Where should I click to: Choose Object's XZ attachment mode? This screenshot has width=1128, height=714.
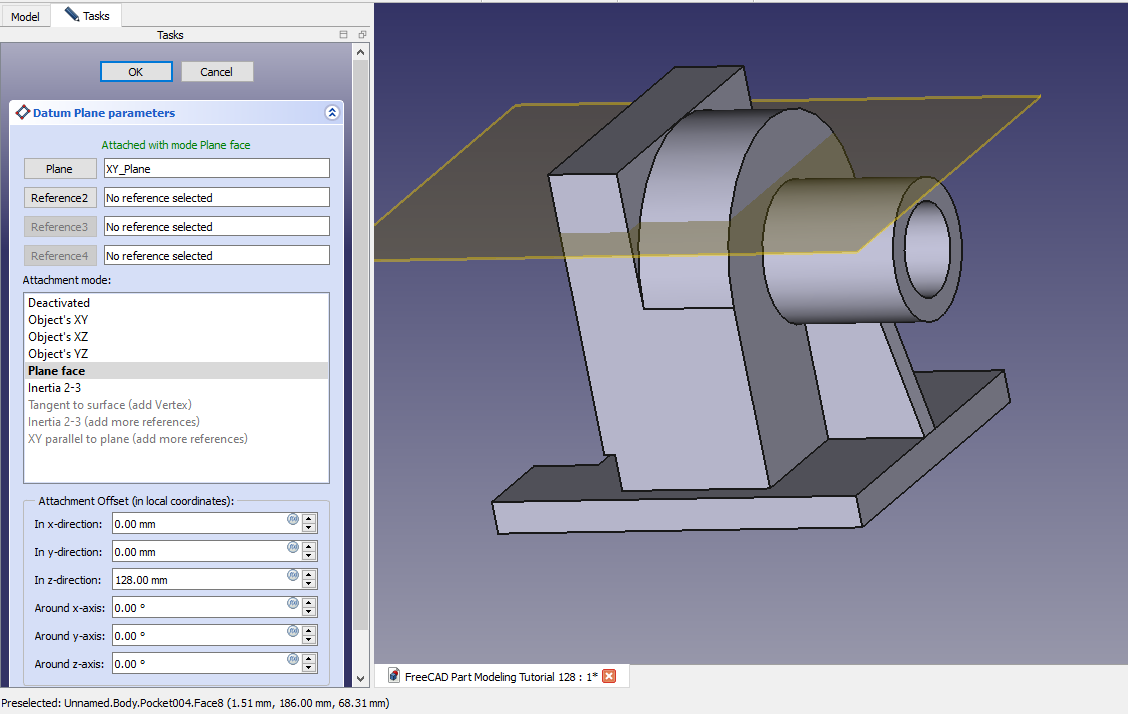point(58,337)
